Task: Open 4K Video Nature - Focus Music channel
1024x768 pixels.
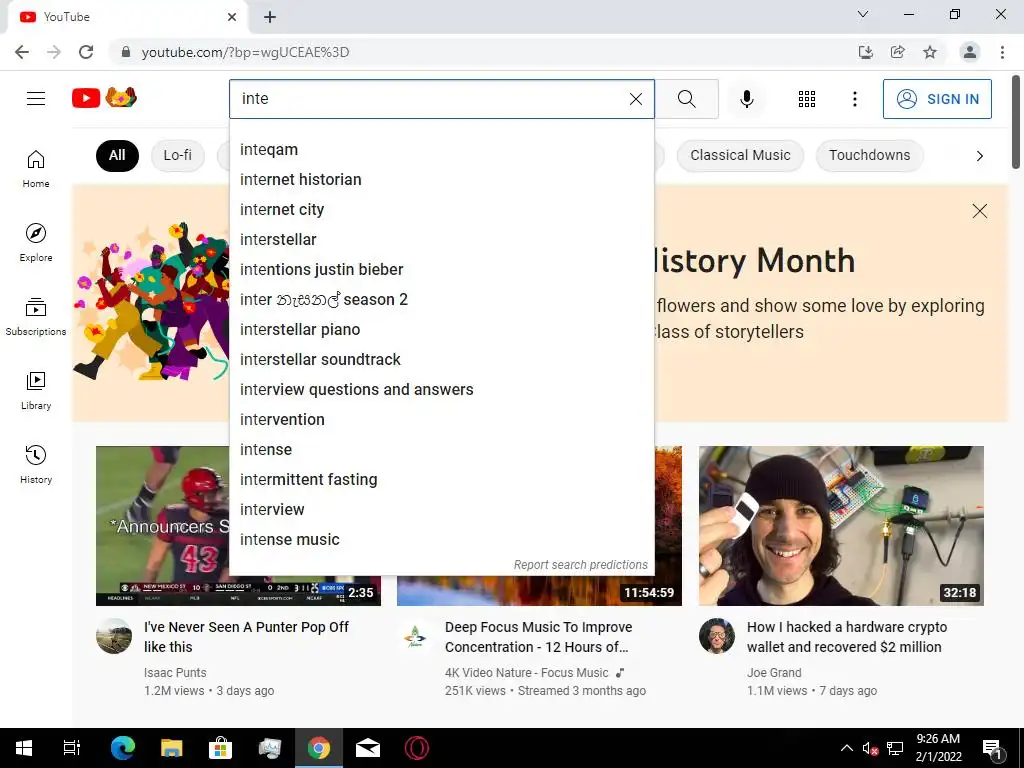Action: [x=526, y=673]
